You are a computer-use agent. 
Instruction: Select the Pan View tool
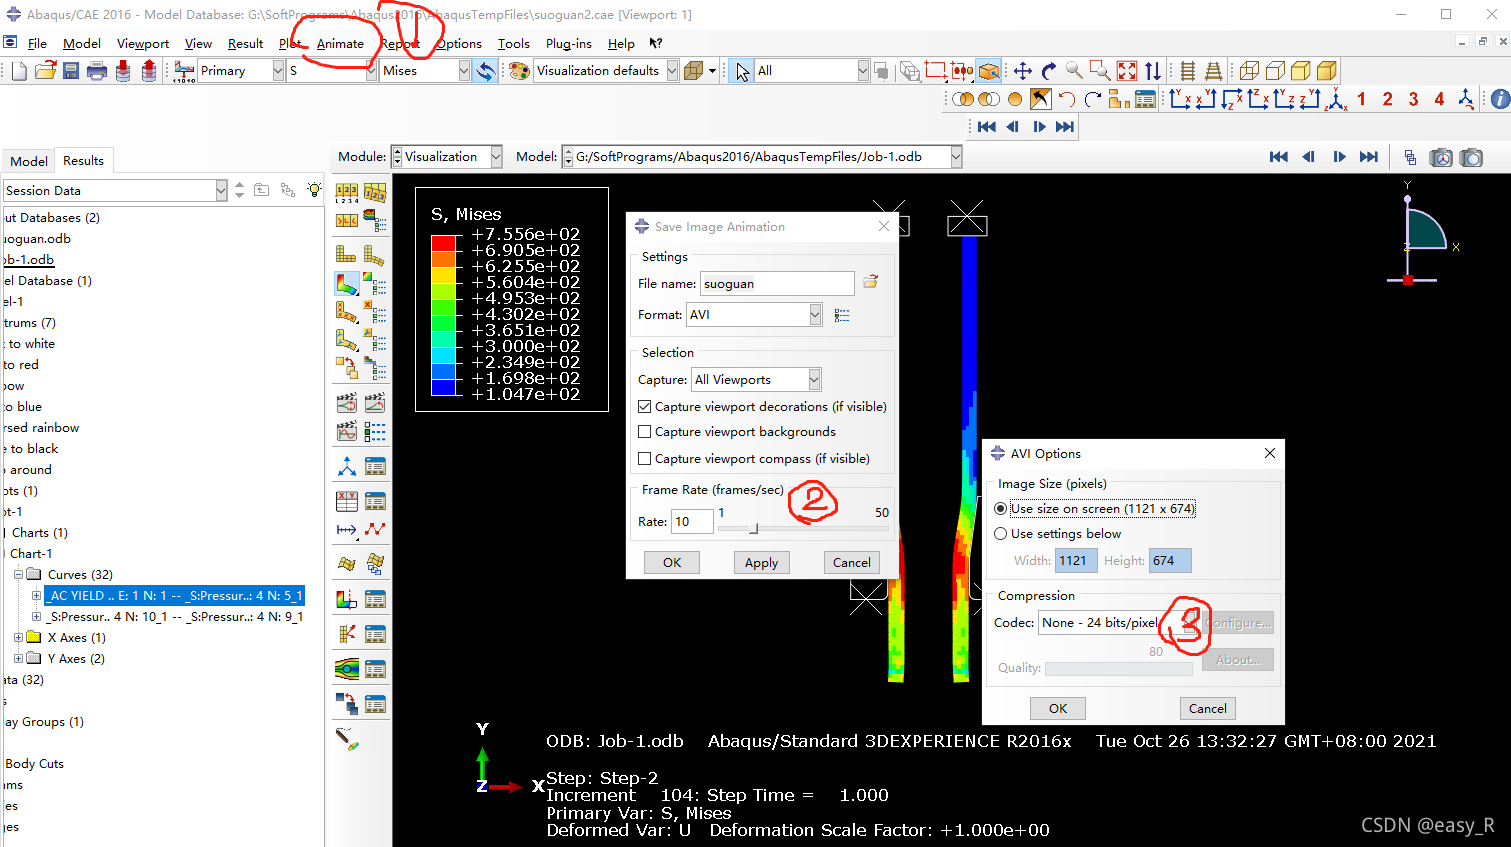pos(1022,71)
